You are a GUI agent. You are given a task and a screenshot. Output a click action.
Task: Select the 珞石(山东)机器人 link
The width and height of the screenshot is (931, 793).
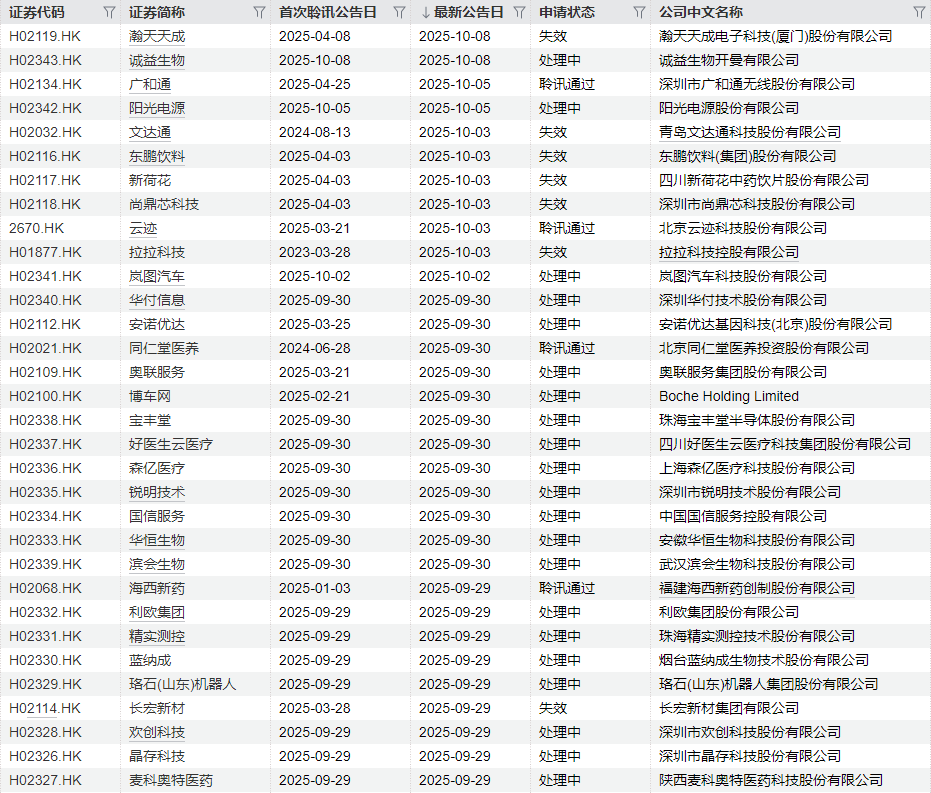[183, 684]
